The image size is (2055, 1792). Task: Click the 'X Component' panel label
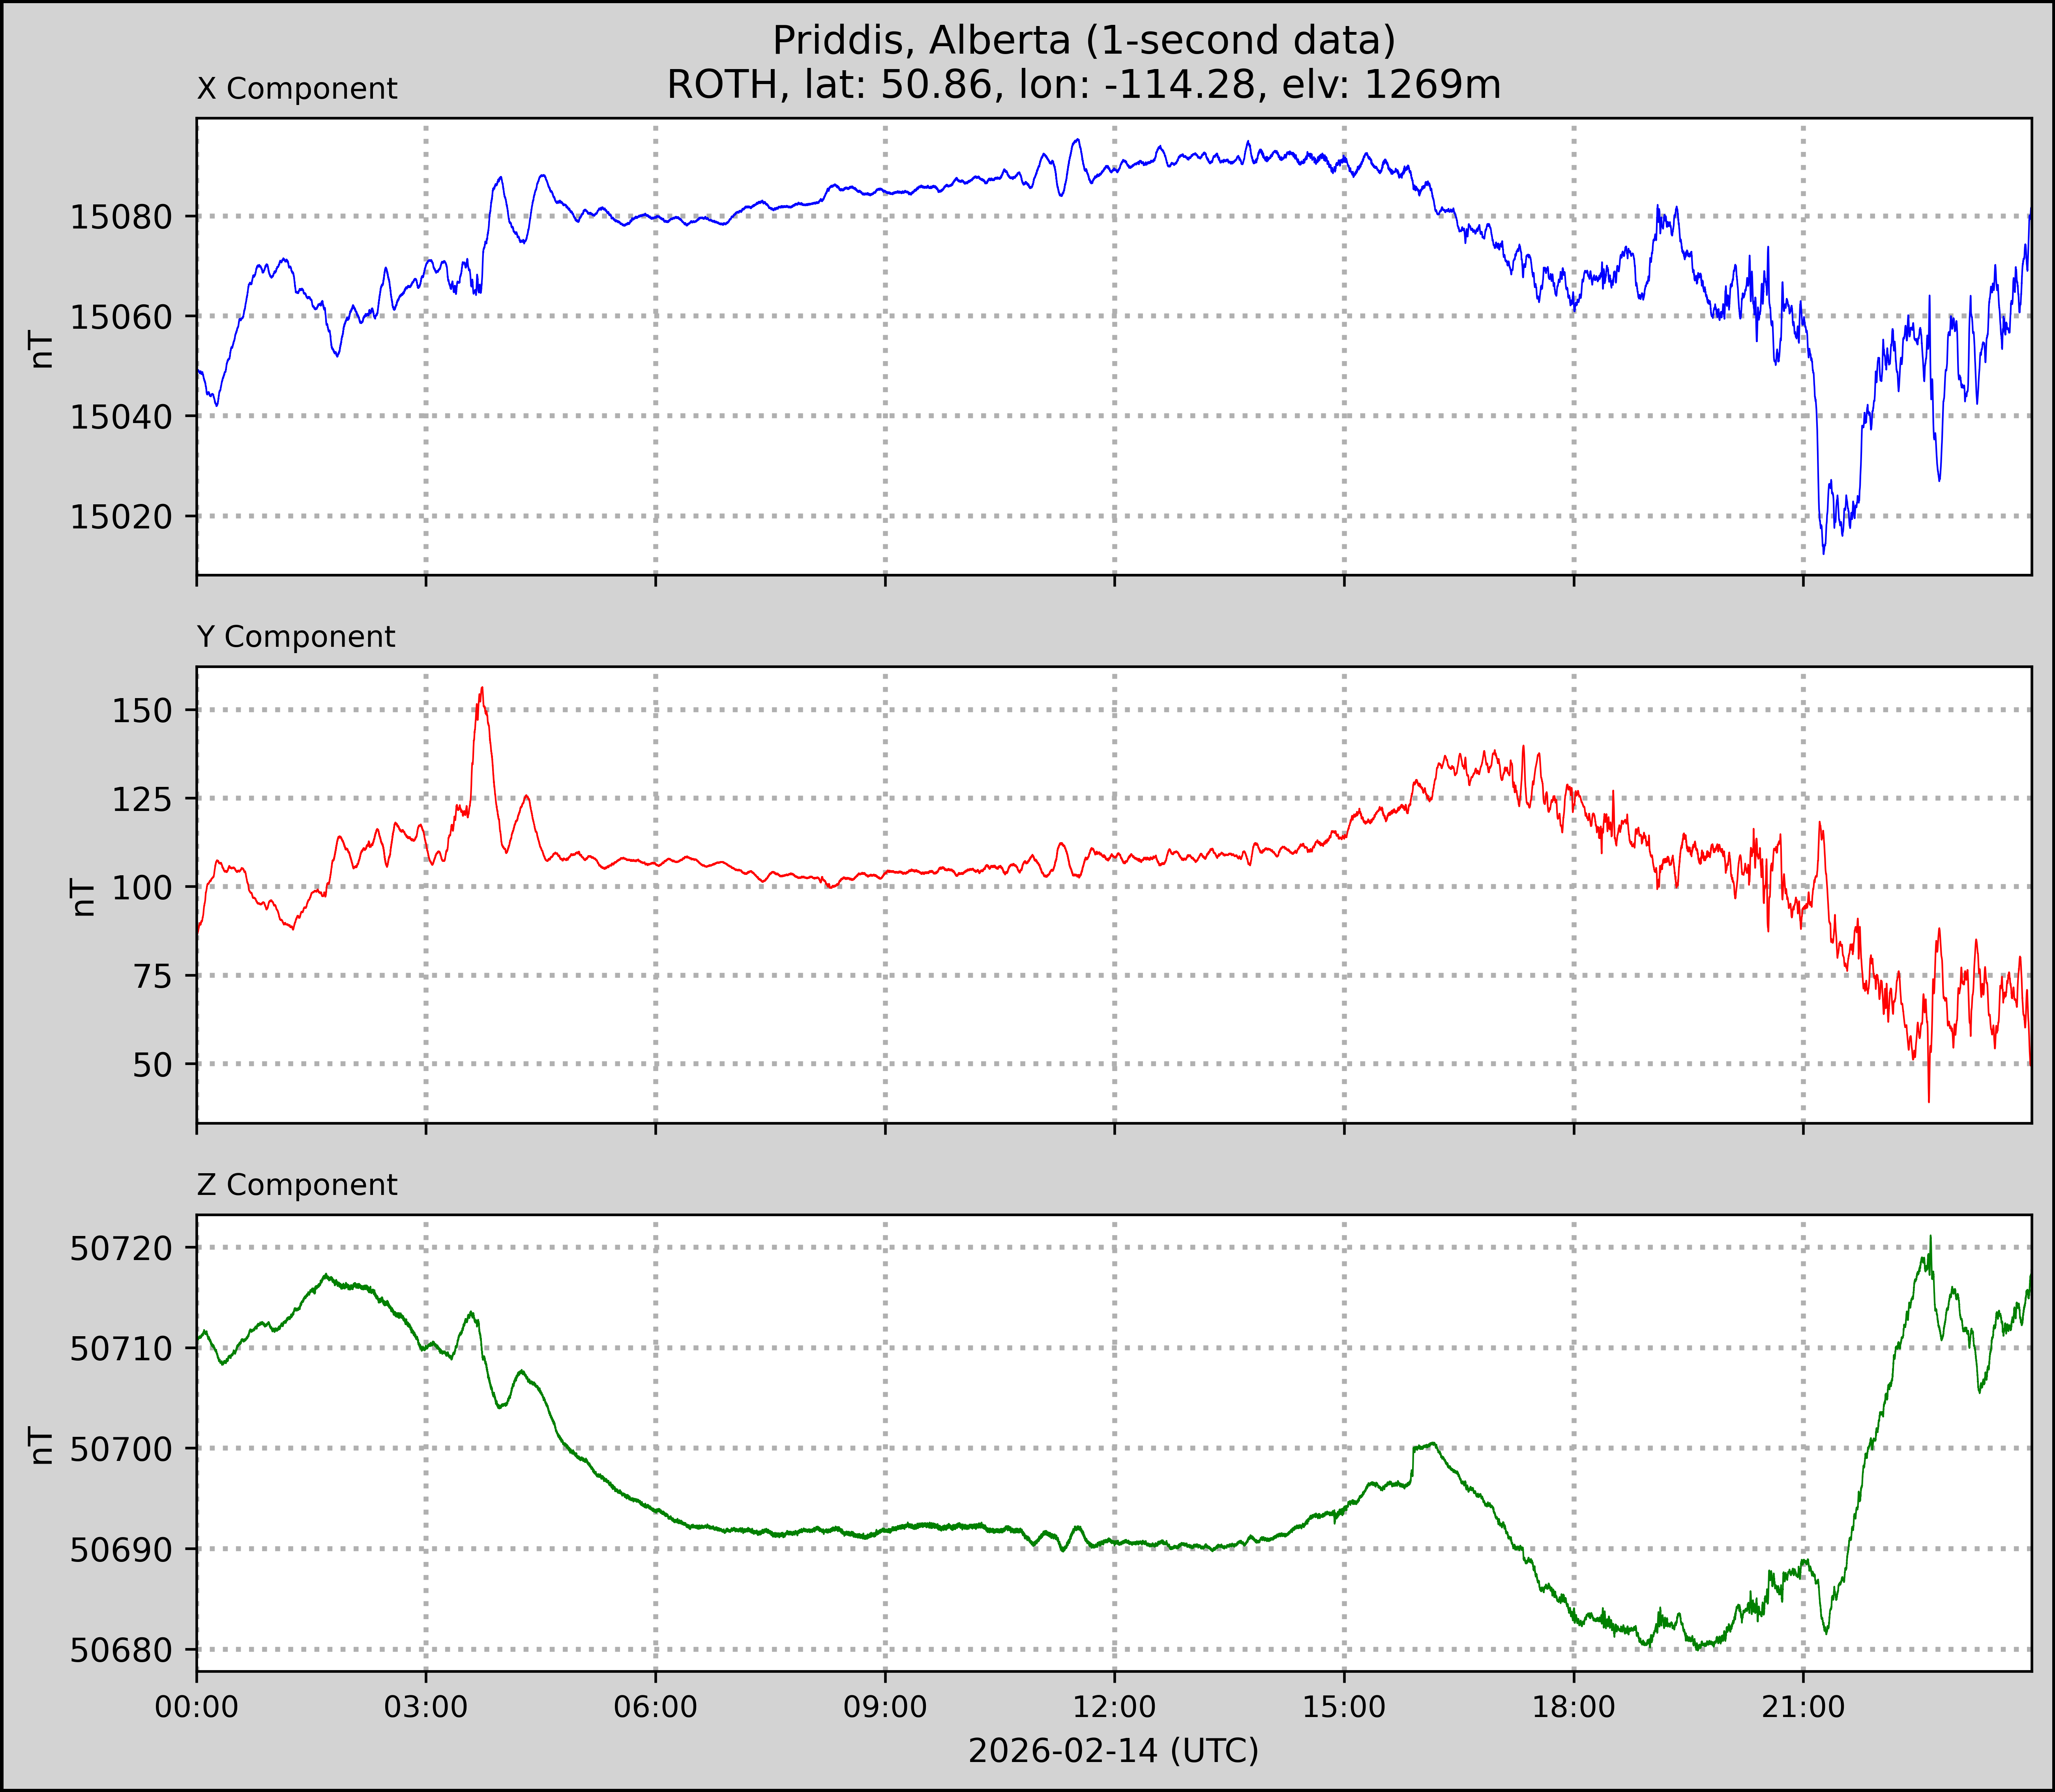click(x=297, y=89)
